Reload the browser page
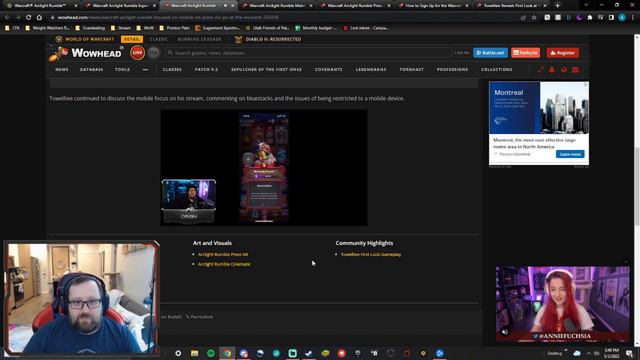 (28, 18)
